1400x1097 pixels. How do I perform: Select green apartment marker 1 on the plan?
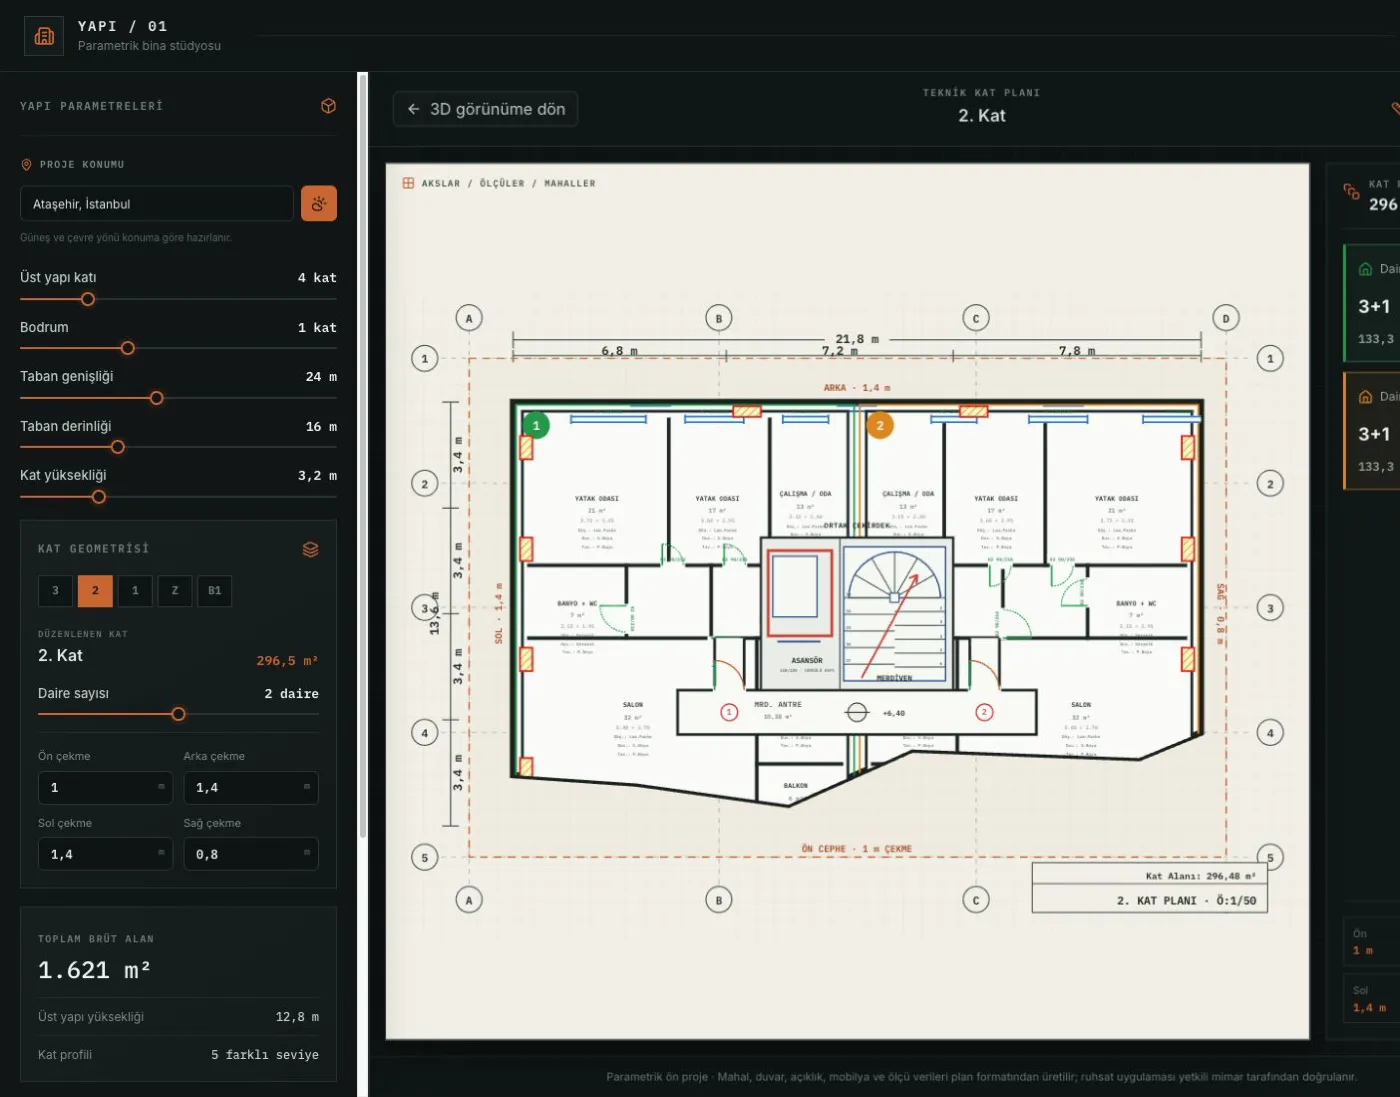point(536,425)
